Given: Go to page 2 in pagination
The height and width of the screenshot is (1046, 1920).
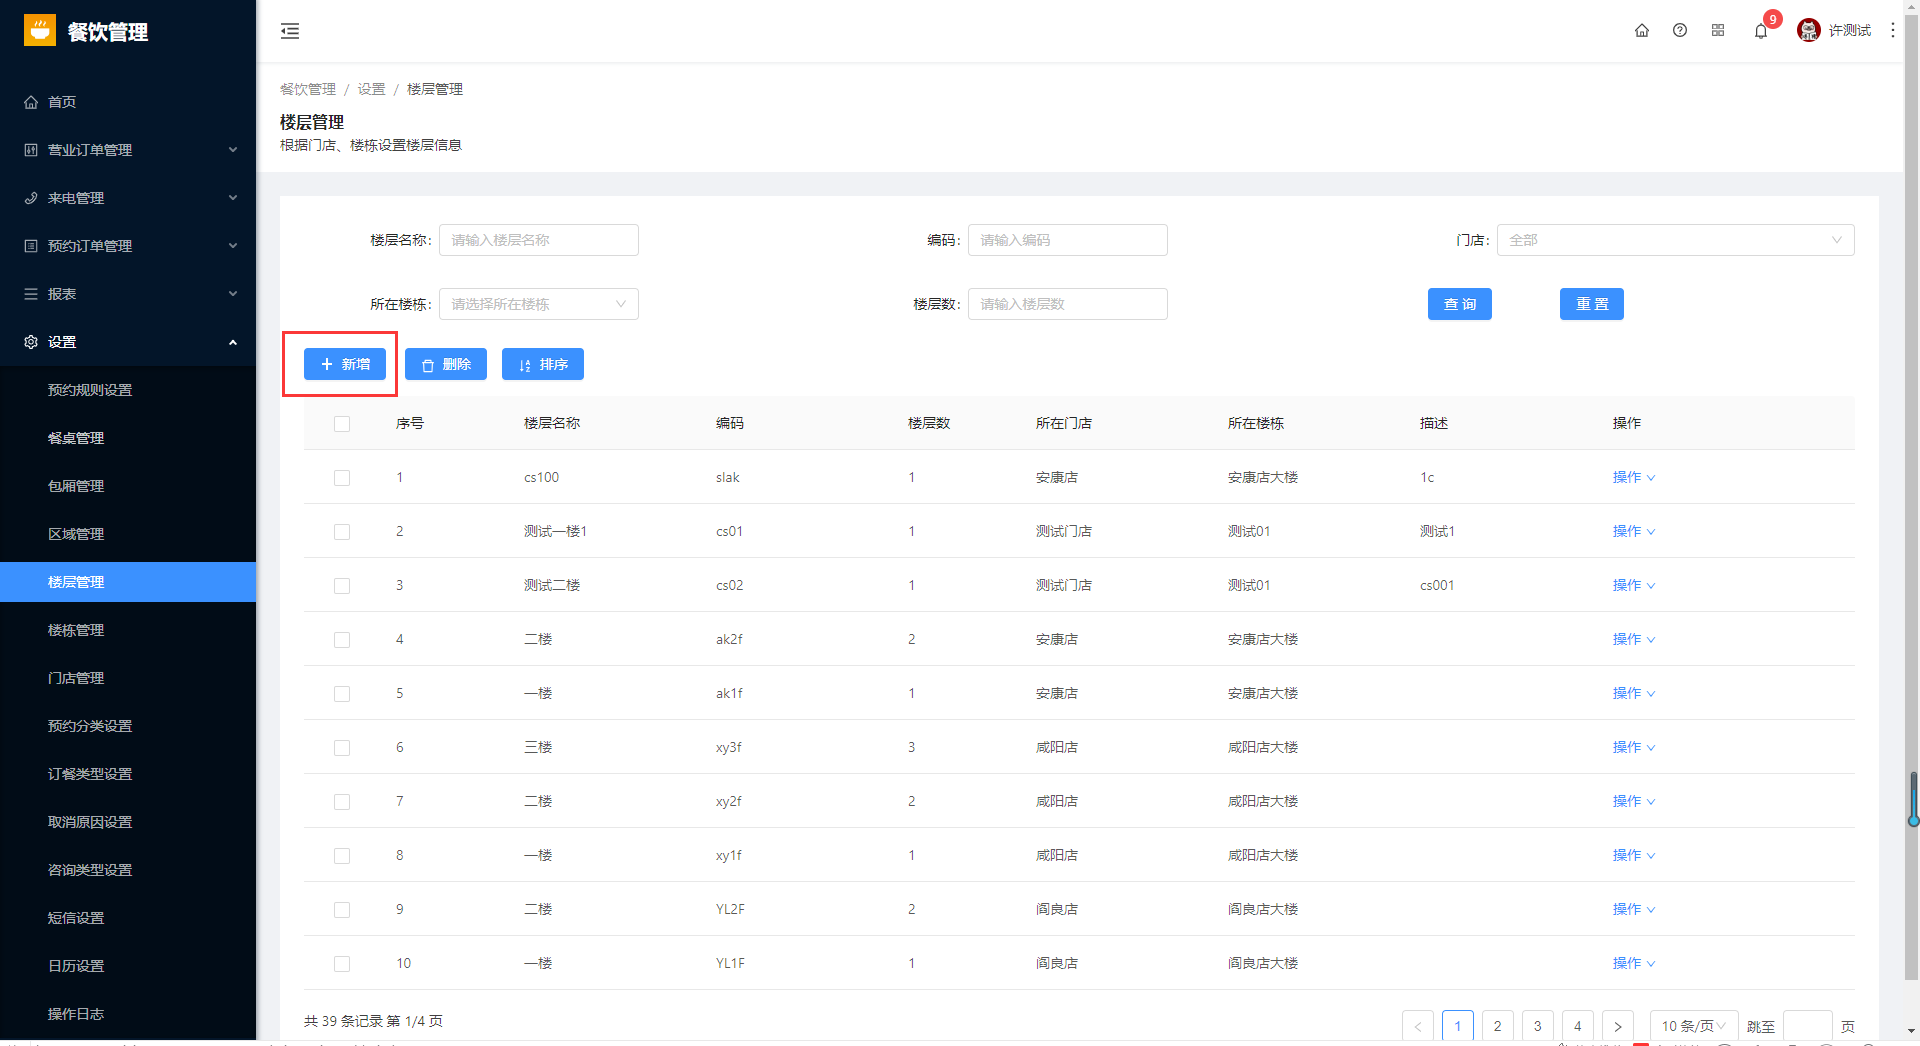Looking at the screenshot, I should [x=1498, y=1026].
